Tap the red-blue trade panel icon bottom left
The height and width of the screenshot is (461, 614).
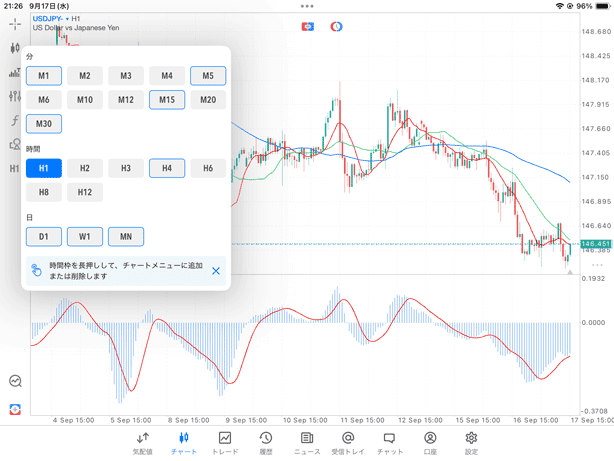(x=15, y=410)
